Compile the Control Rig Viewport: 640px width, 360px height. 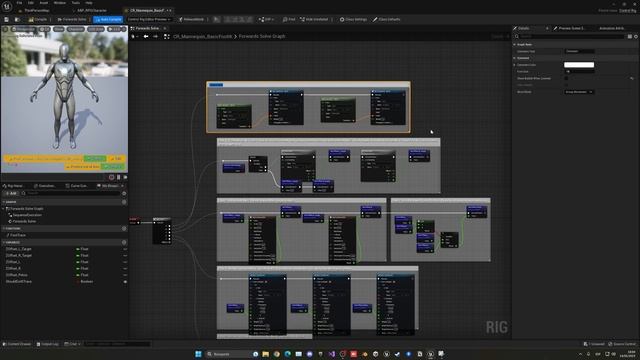[x=38, y=19]
